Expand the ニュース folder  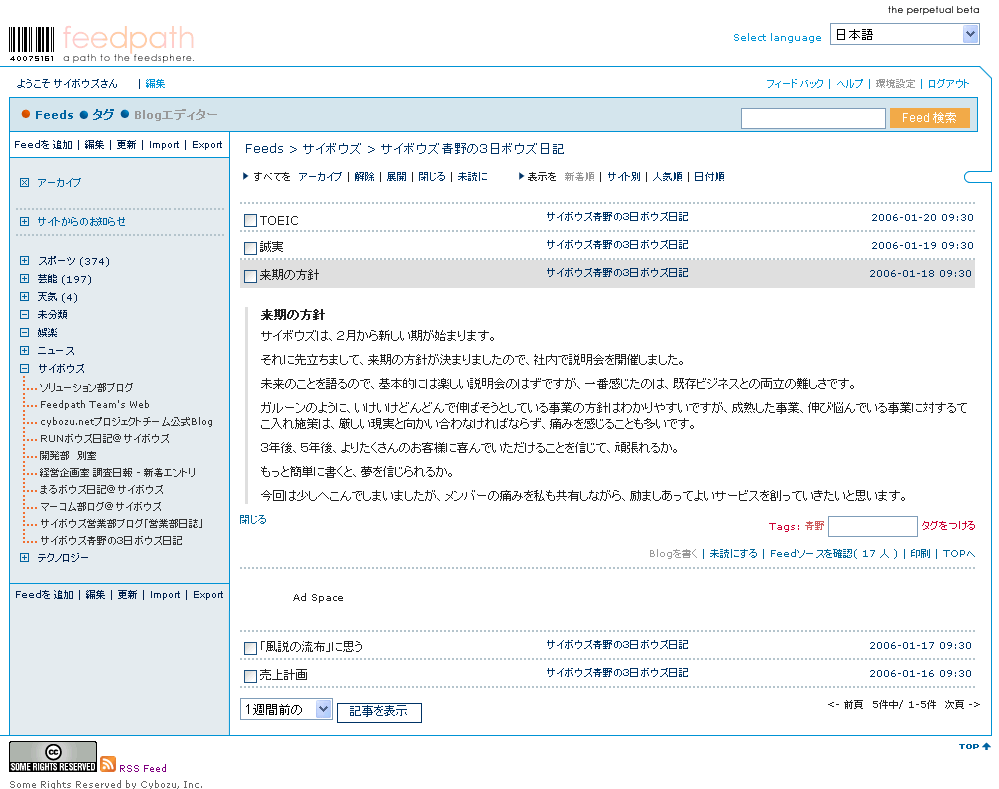tap(24, 351)
